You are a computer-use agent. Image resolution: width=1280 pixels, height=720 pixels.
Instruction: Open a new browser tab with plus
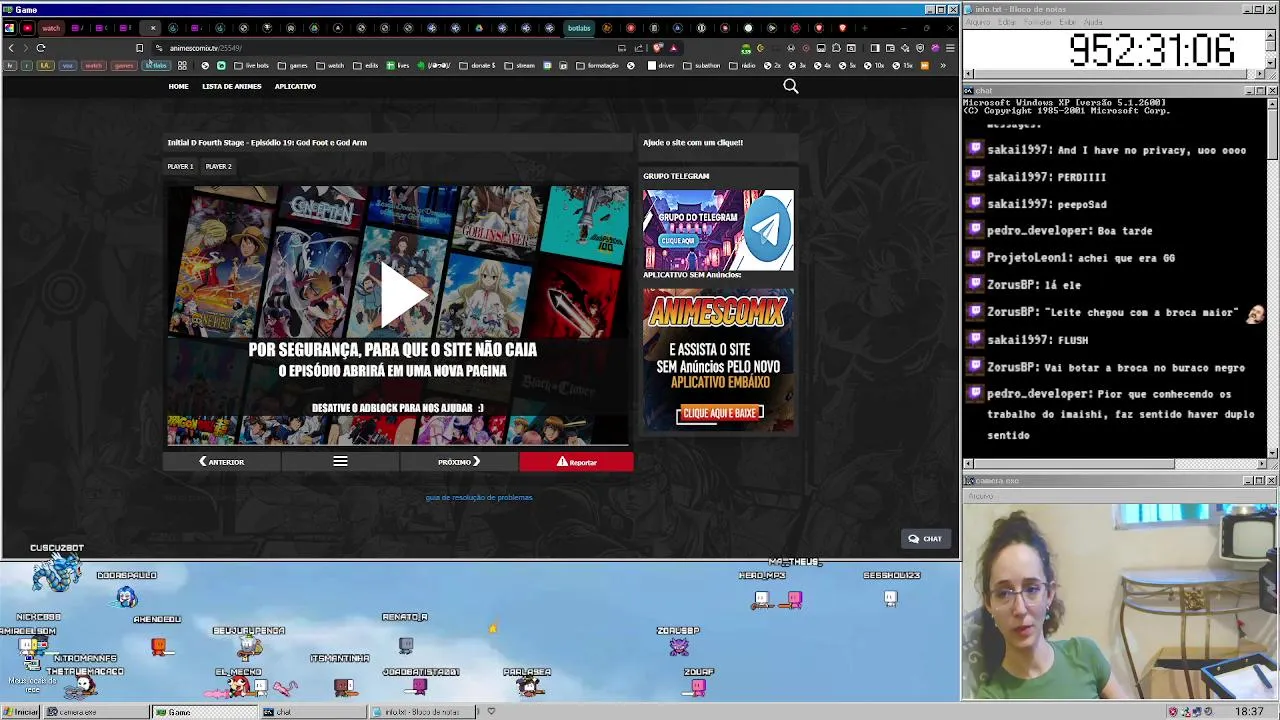coord(864,28)
